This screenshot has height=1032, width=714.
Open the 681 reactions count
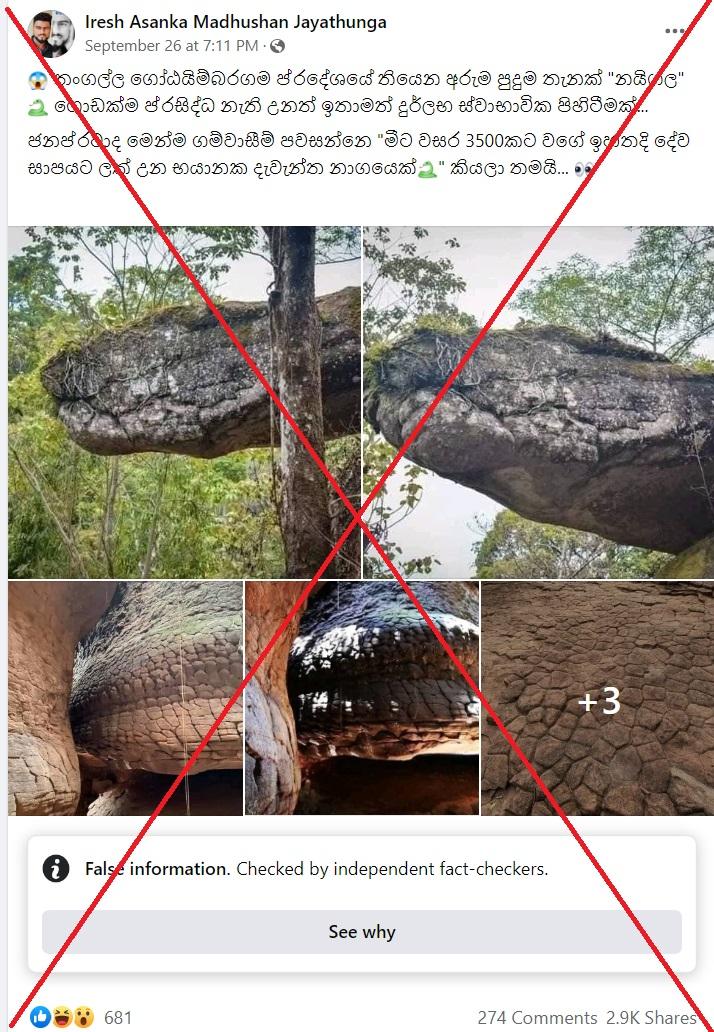118,1018
